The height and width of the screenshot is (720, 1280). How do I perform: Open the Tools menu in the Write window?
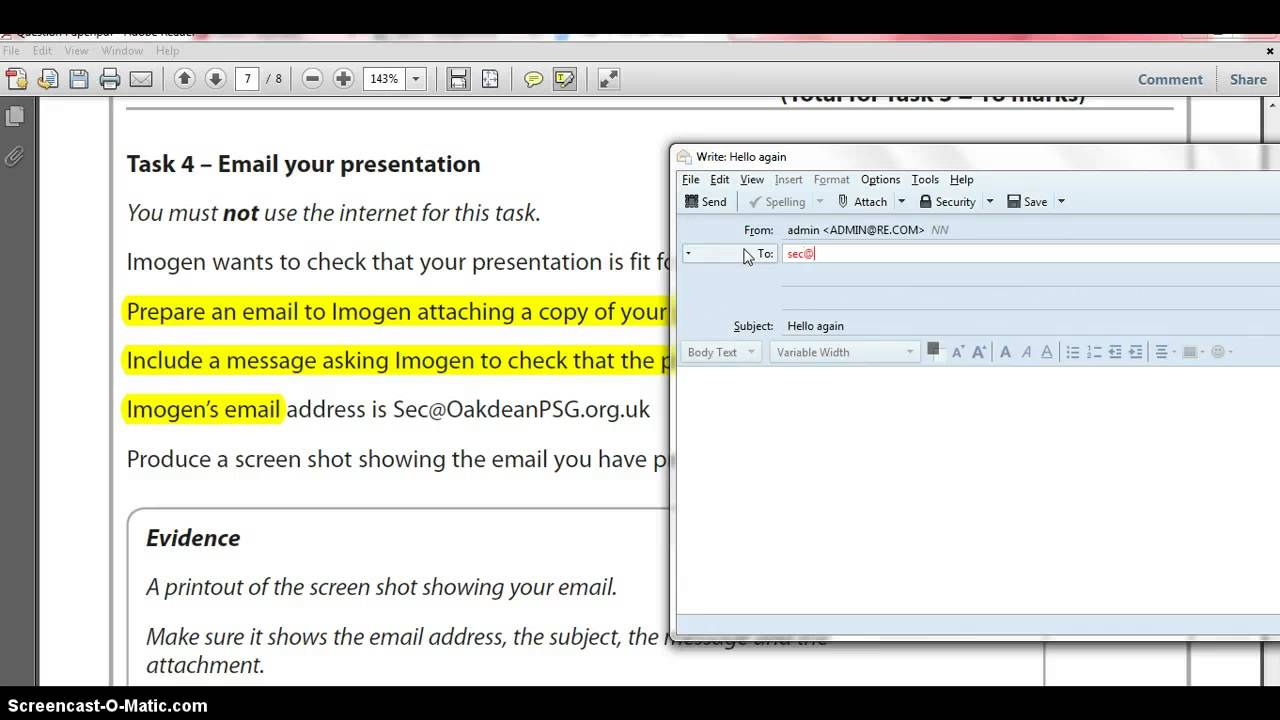[925, 180]
